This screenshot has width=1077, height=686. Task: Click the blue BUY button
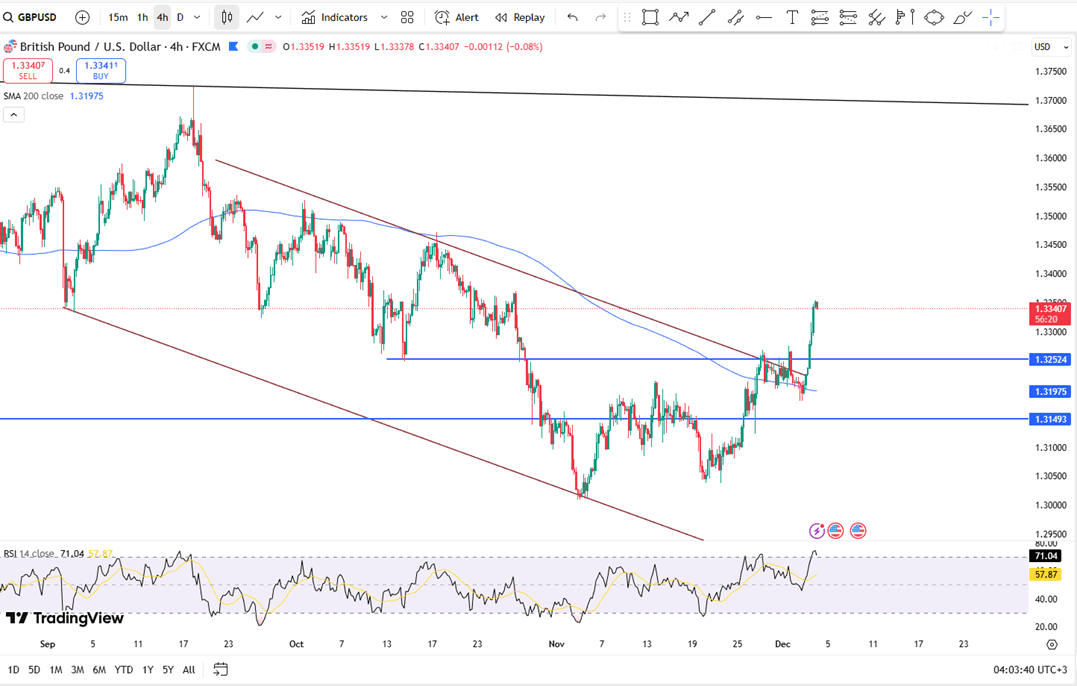pyautogui.click(x=101, y=70)
